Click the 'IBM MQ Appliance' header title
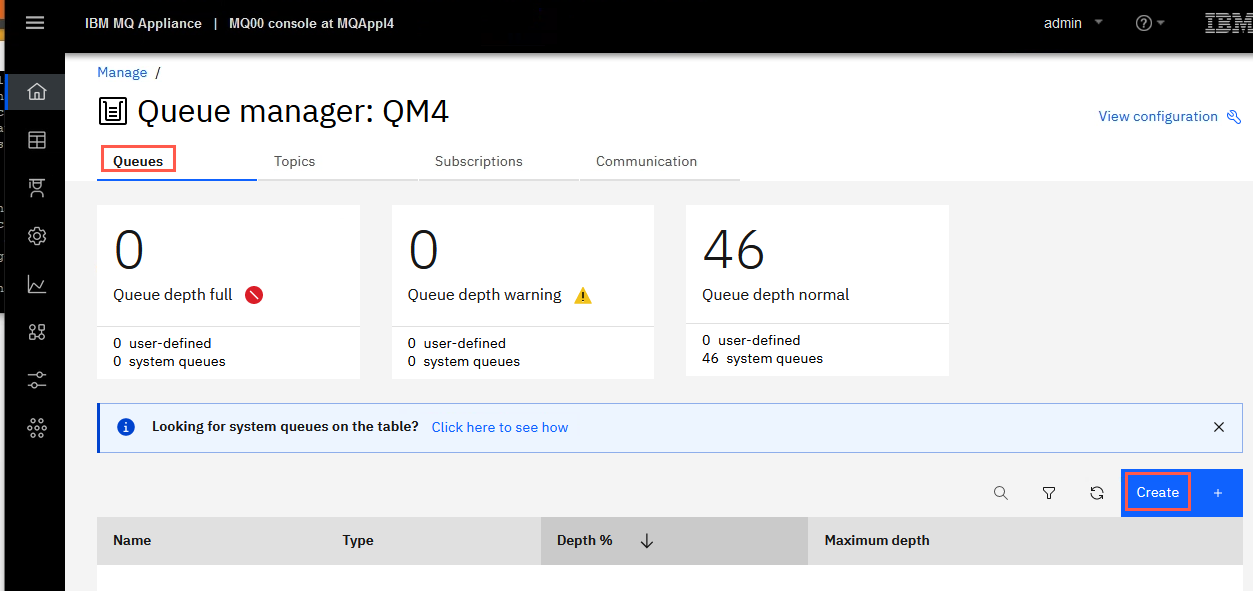 point(143,23)
